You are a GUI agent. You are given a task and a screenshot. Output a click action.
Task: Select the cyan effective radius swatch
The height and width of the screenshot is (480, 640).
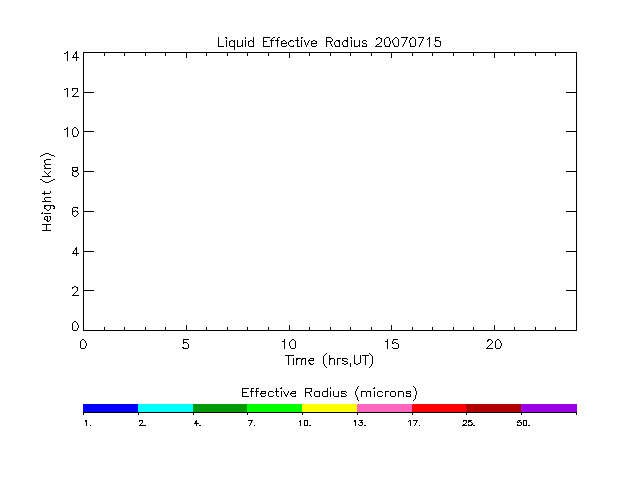coord(165,408)
